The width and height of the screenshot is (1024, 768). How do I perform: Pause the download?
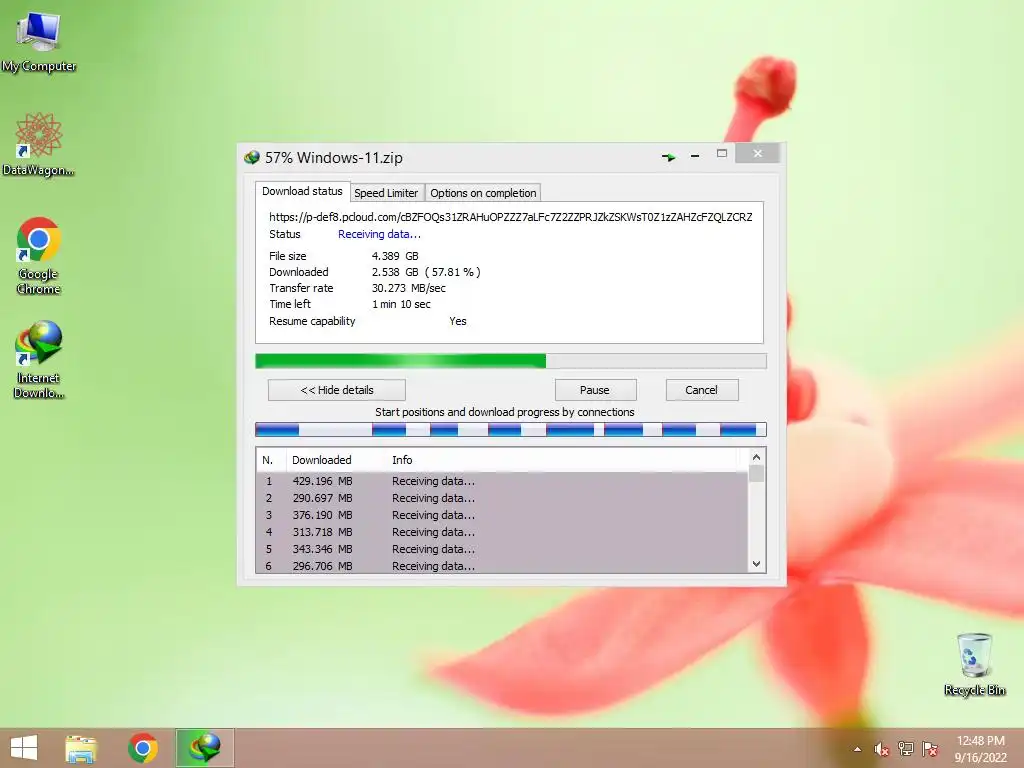click(595, 390)
